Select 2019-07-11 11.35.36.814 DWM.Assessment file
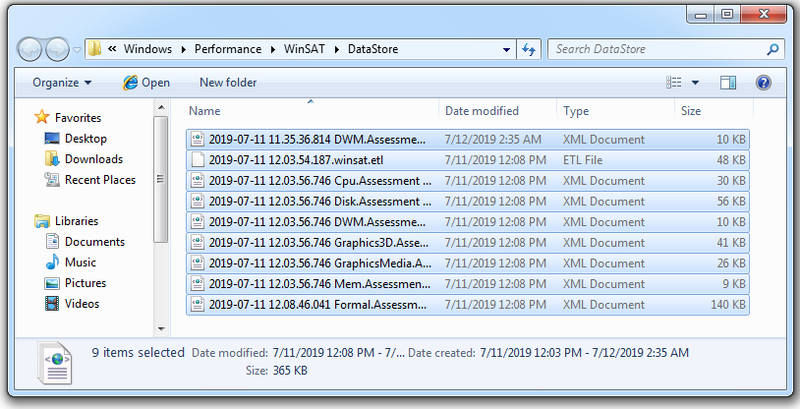This screenshot has width=800, height=409. 468,139
